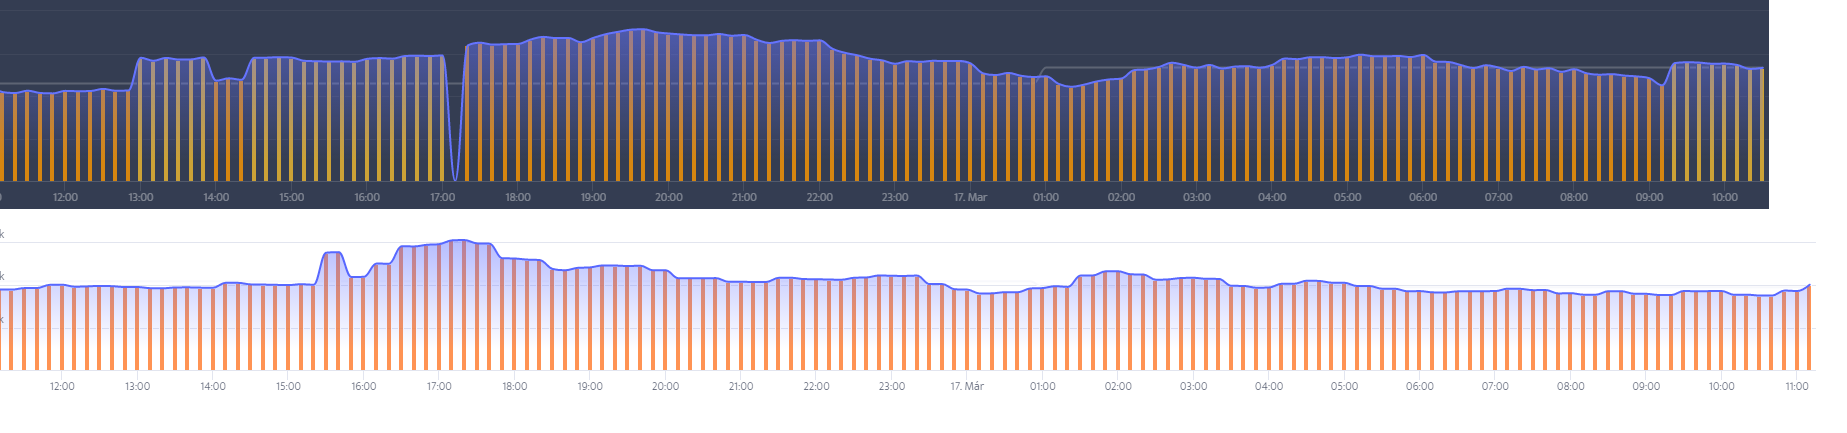This screenshot has height=433, width=1847.
Task: Select the 13:00 label on the dark chart
Action: click(141, 197)
